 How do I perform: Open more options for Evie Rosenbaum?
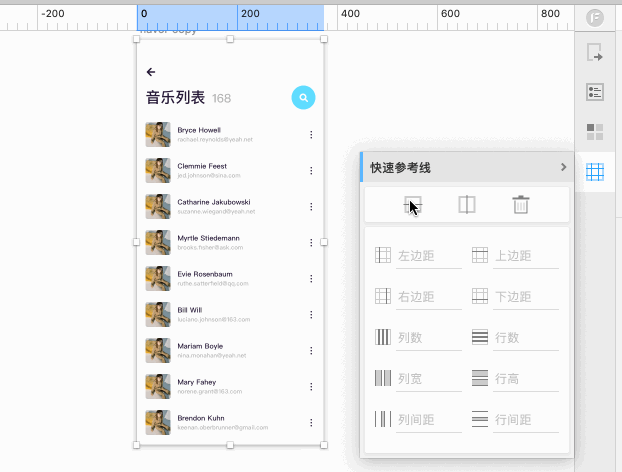[x=311, y=279]
